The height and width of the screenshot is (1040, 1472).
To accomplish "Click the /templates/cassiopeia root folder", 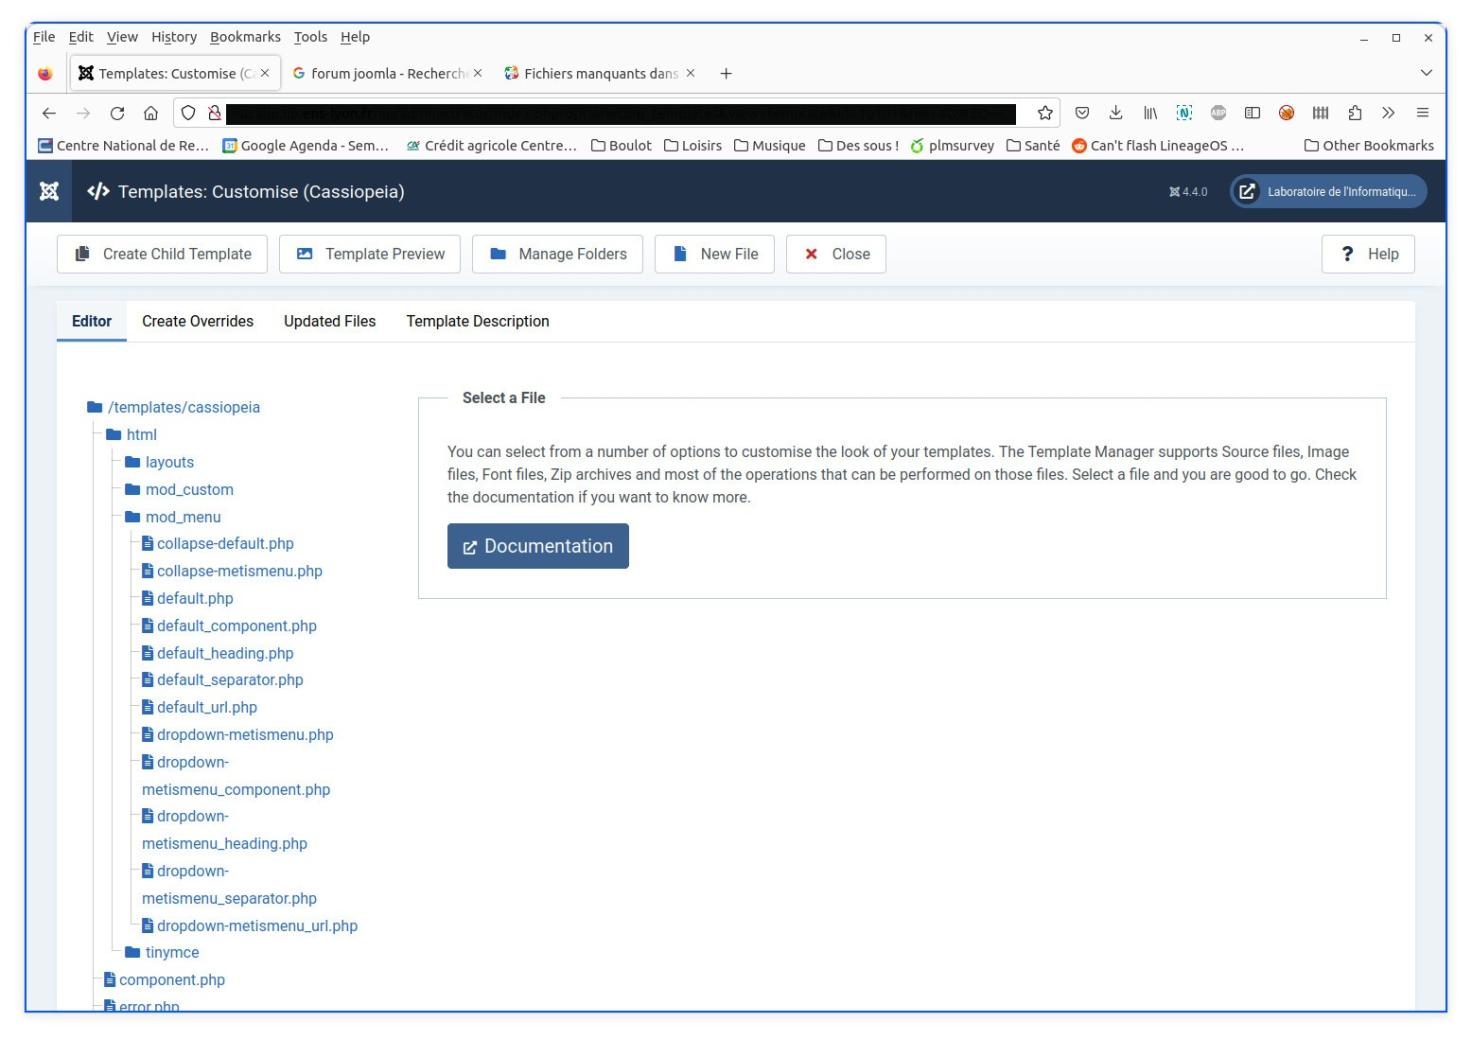I will (173, 407).
